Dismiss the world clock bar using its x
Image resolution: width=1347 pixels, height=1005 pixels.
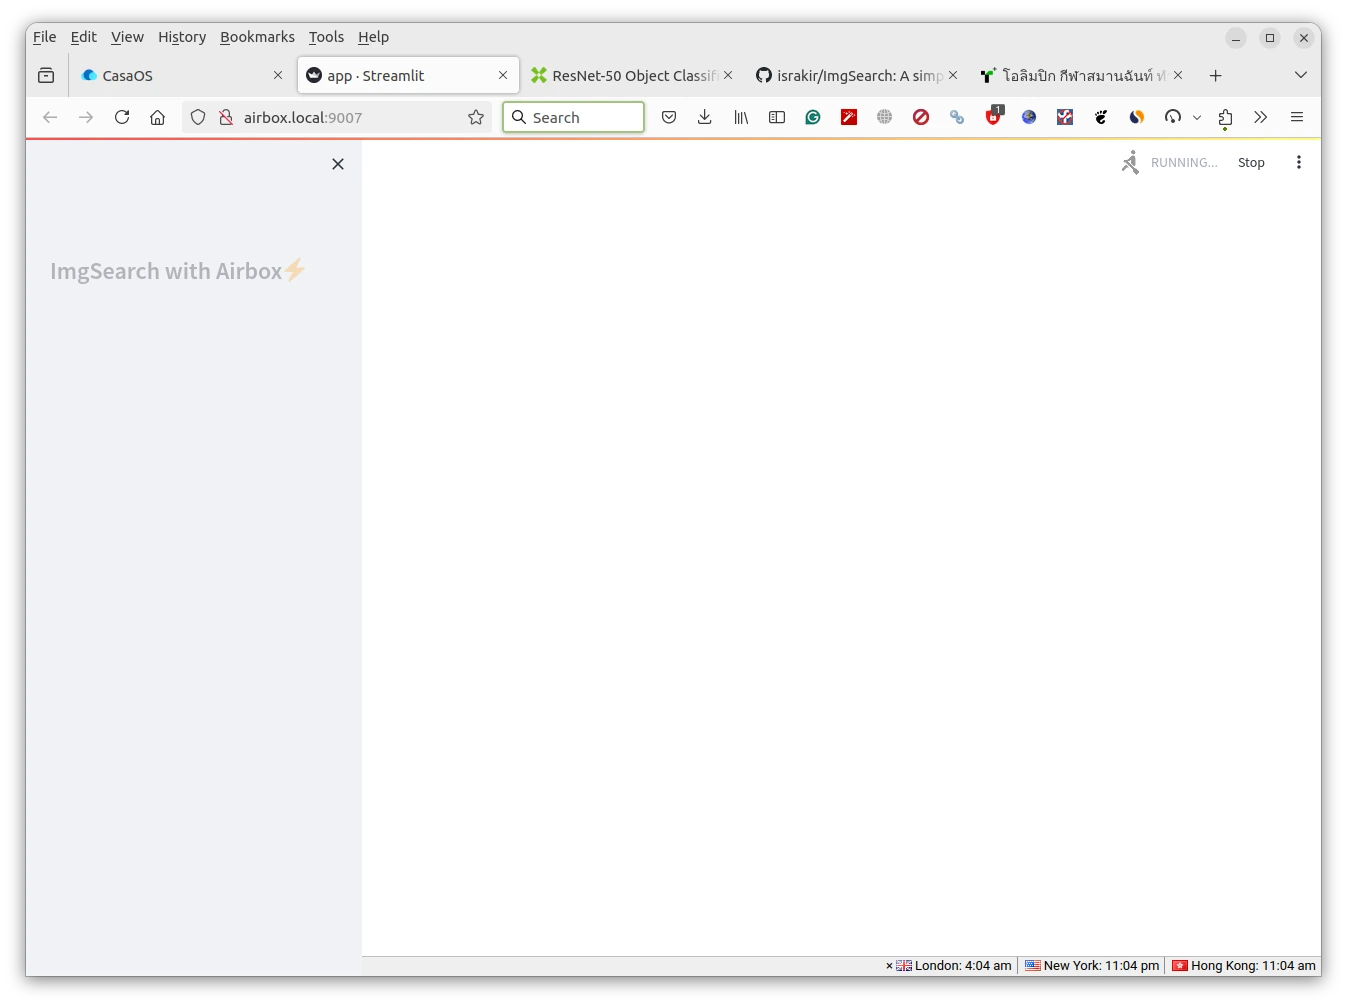point(889,966)
